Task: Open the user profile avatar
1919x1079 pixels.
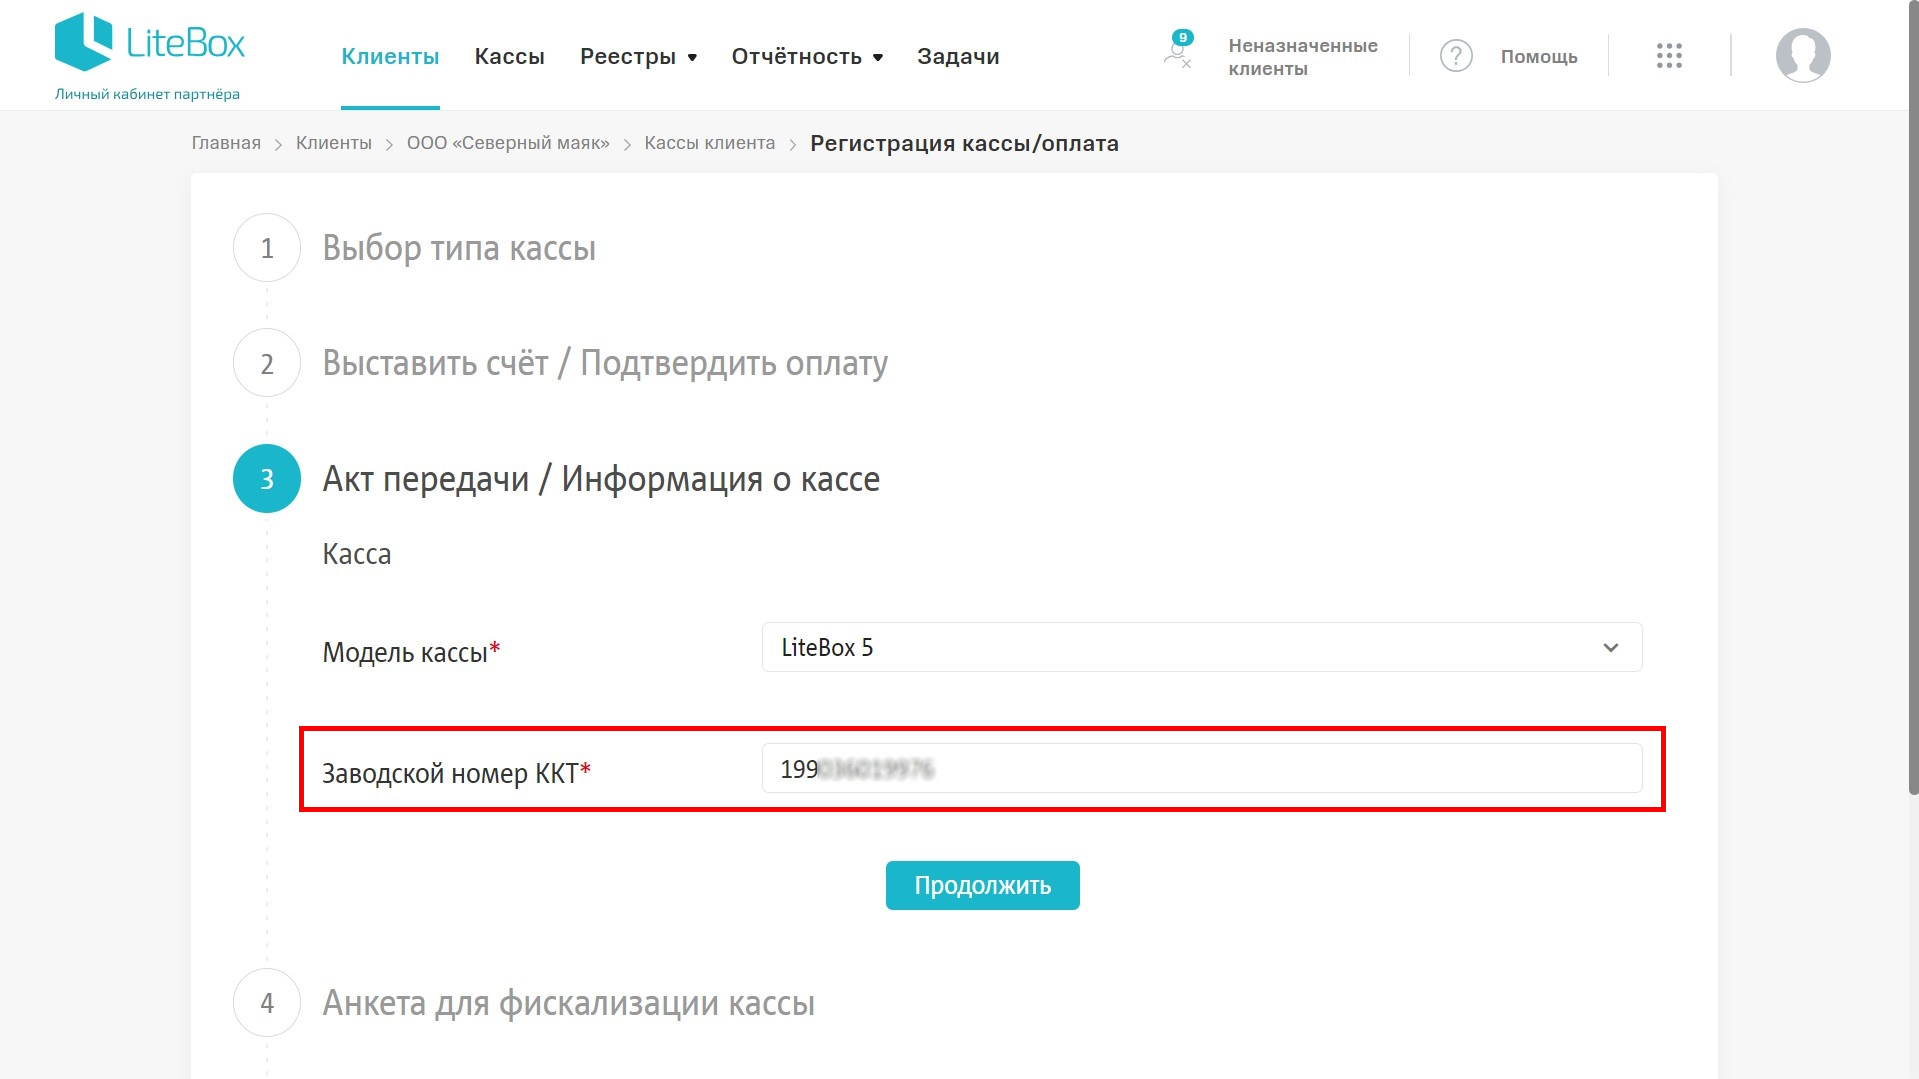Action: 1802,56
